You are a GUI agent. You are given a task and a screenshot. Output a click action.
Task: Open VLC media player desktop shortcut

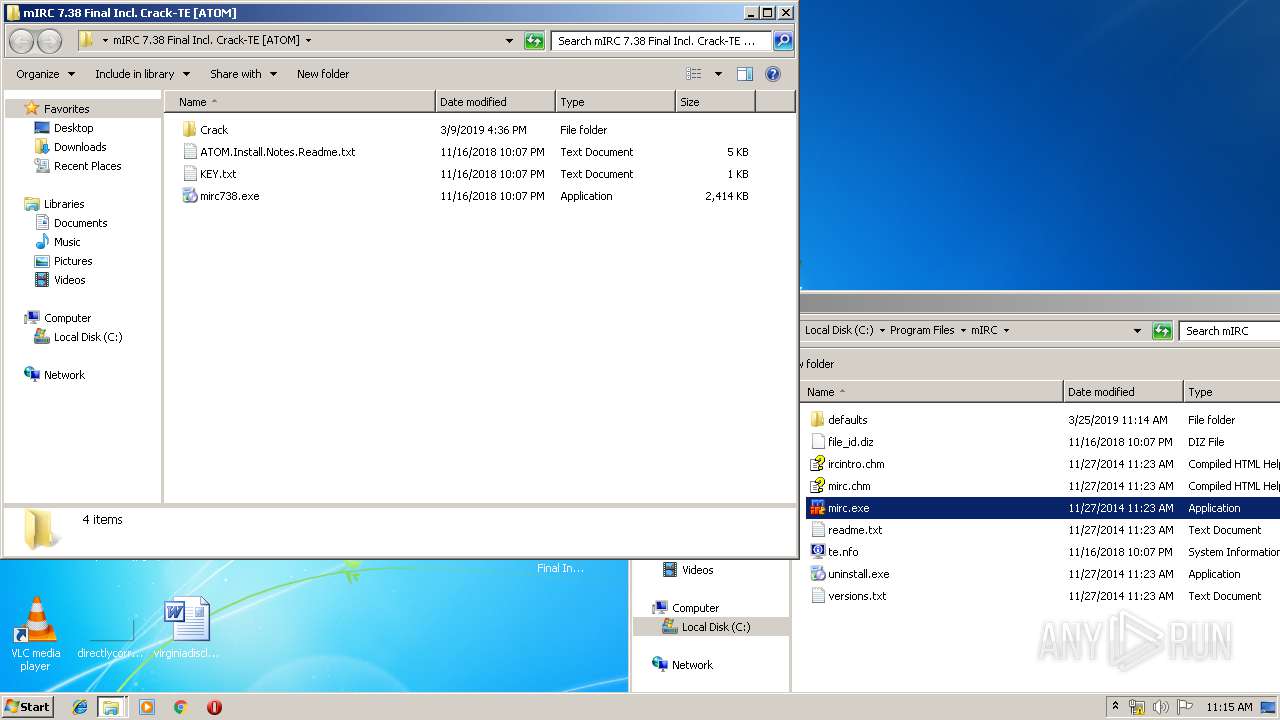[36, 635]
